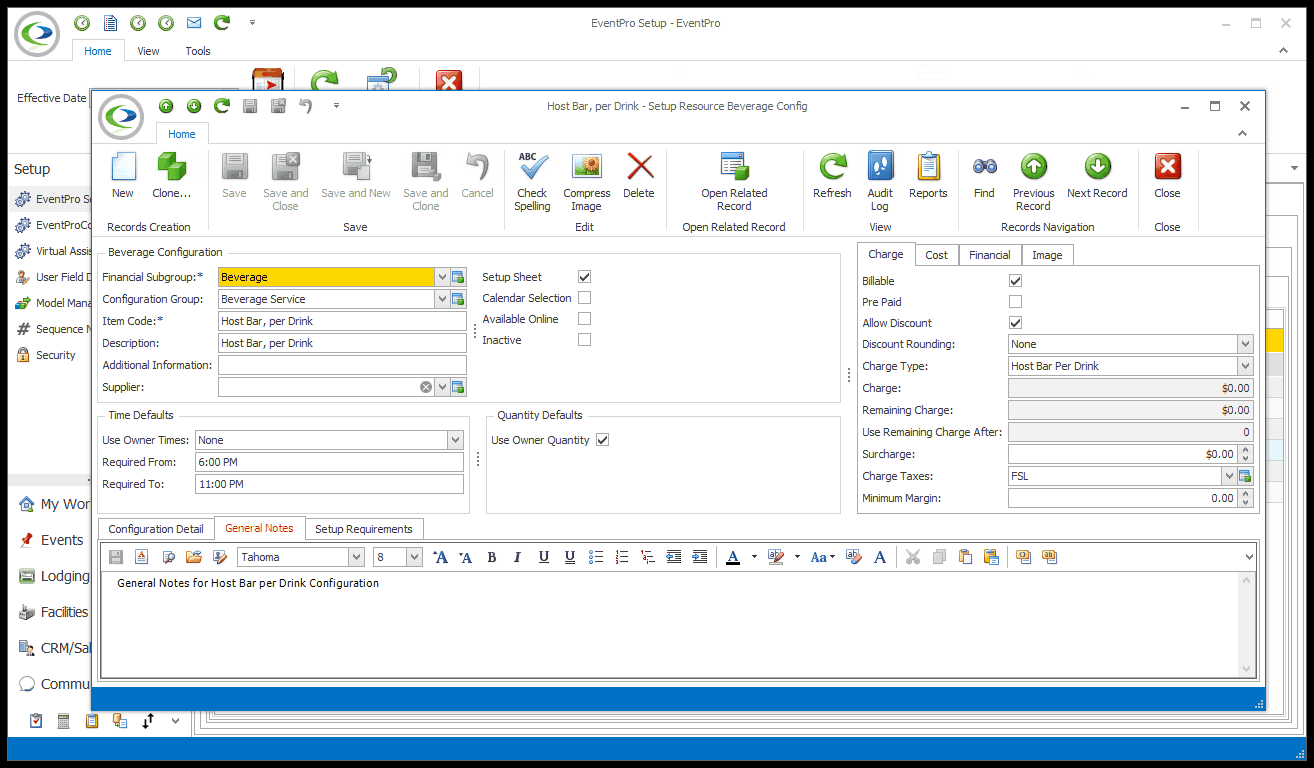Delete this beverage configuration record

[638, 176]
